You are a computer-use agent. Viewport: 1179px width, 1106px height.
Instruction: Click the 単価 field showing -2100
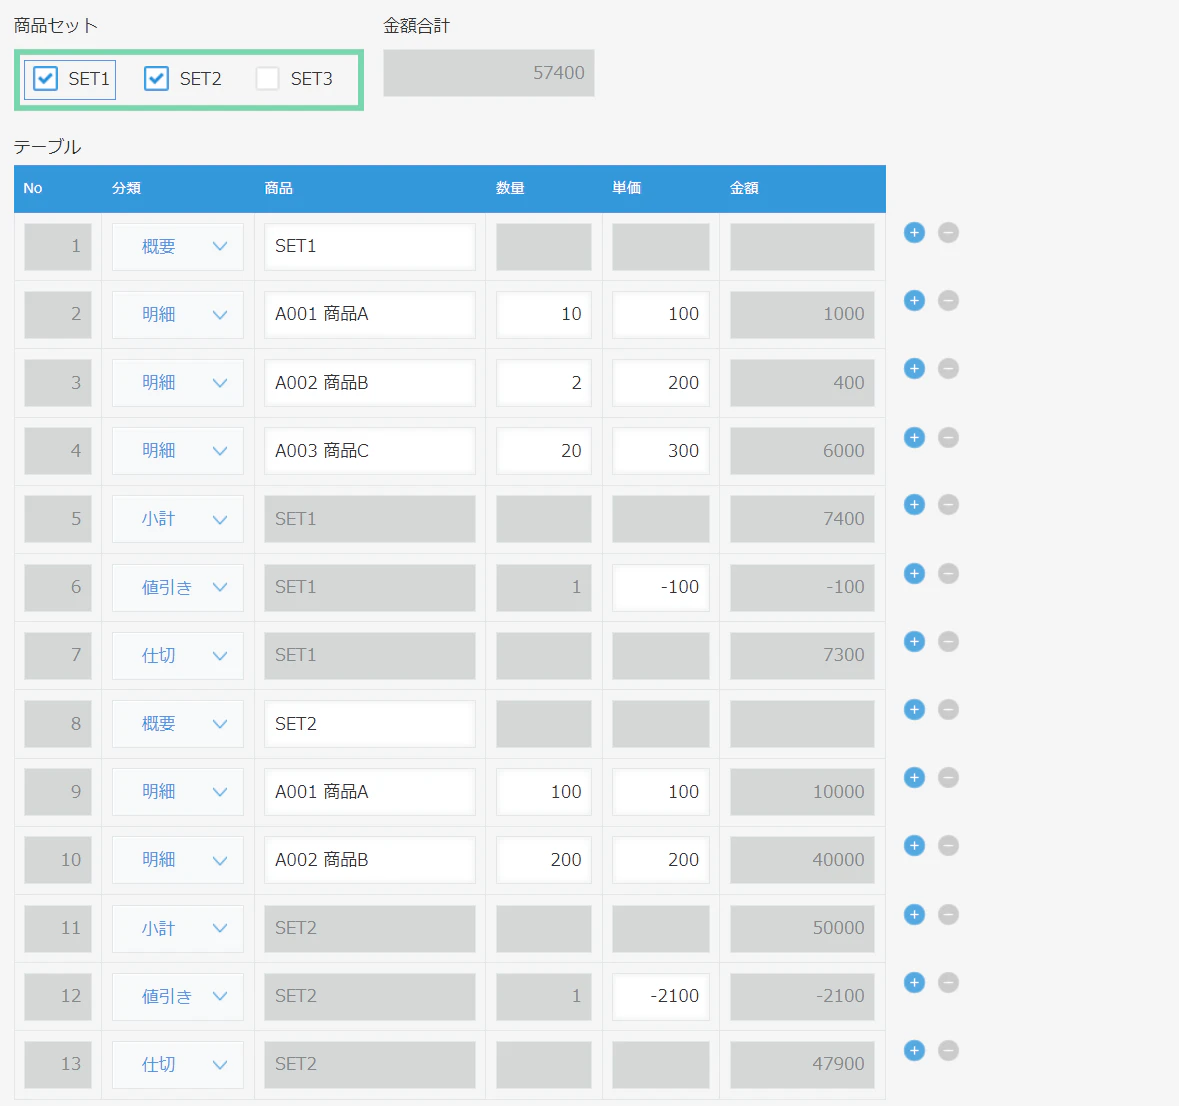click(x=660, y=996)
